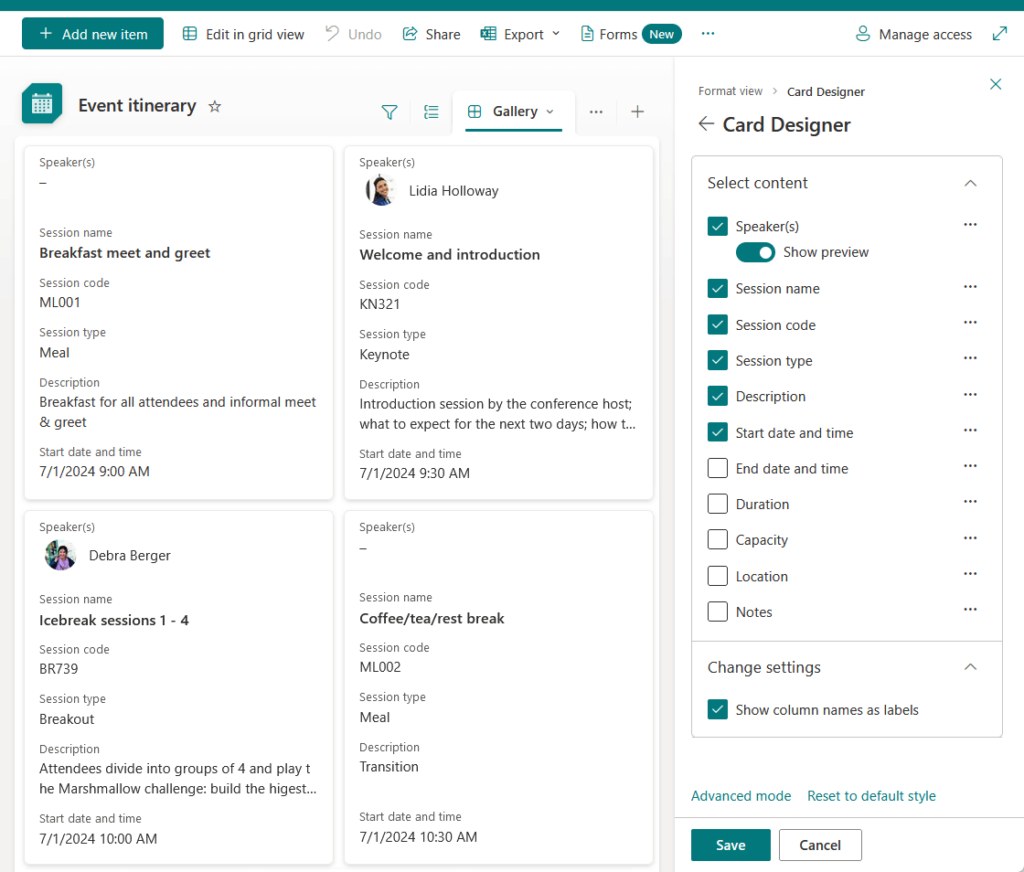1024x872 pixels.
Task: Open the Export dropdown
Action: tap(520, 34)
